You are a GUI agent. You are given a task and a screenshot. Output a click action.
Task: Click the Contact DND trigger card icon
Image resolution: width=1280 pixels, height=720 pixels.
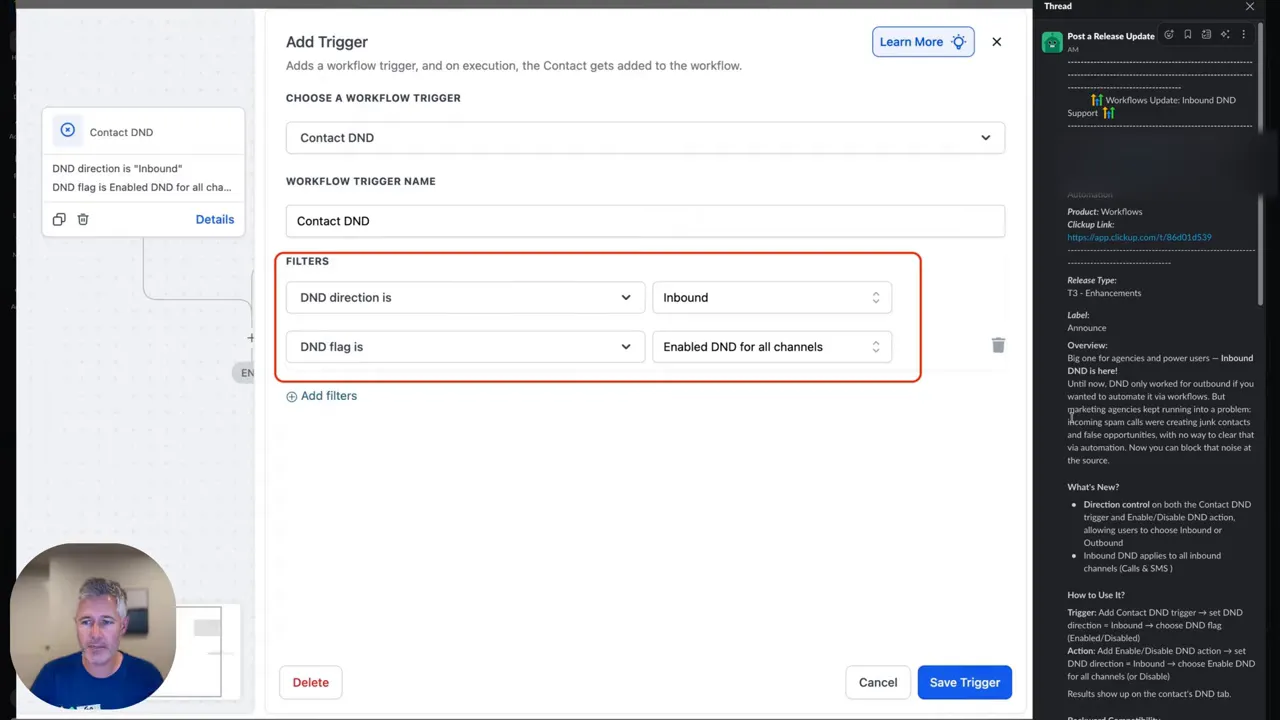67,130
